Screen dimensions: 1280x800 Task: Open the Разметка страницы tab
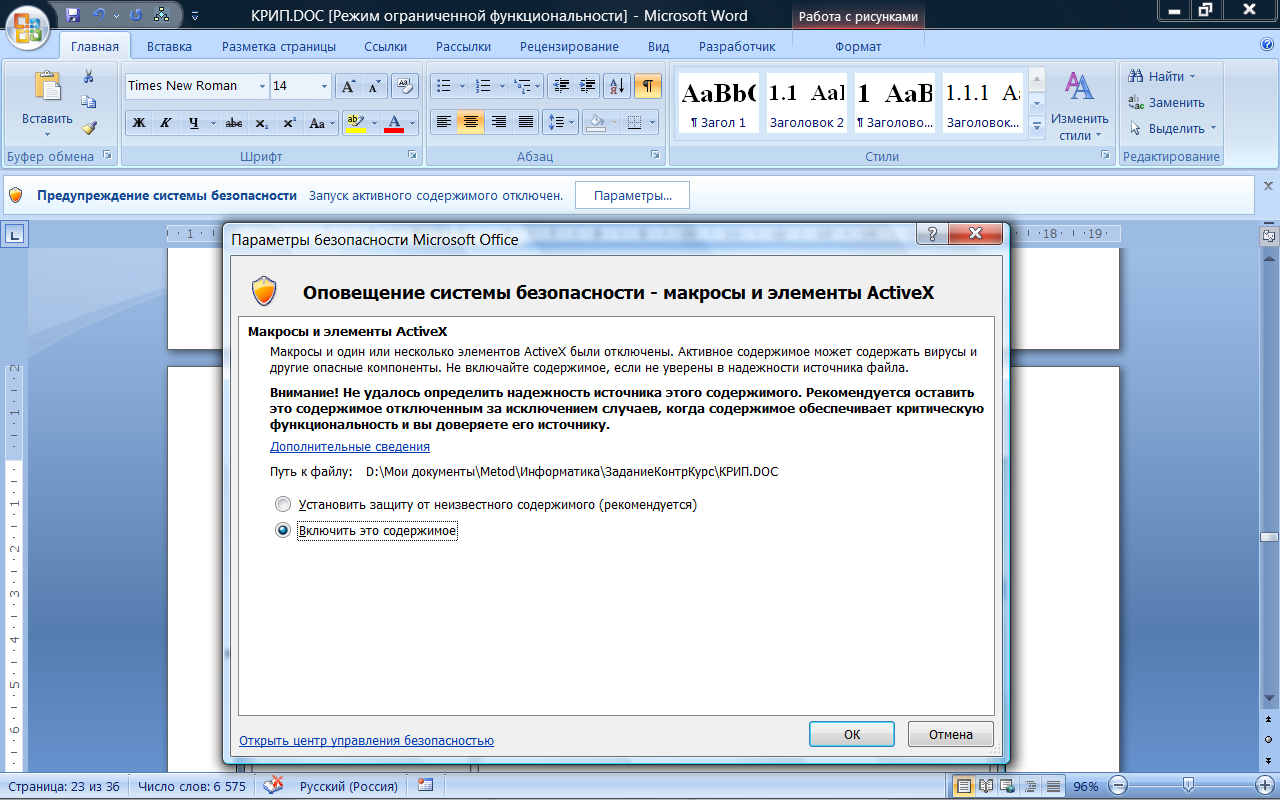(x=279, y=46)
